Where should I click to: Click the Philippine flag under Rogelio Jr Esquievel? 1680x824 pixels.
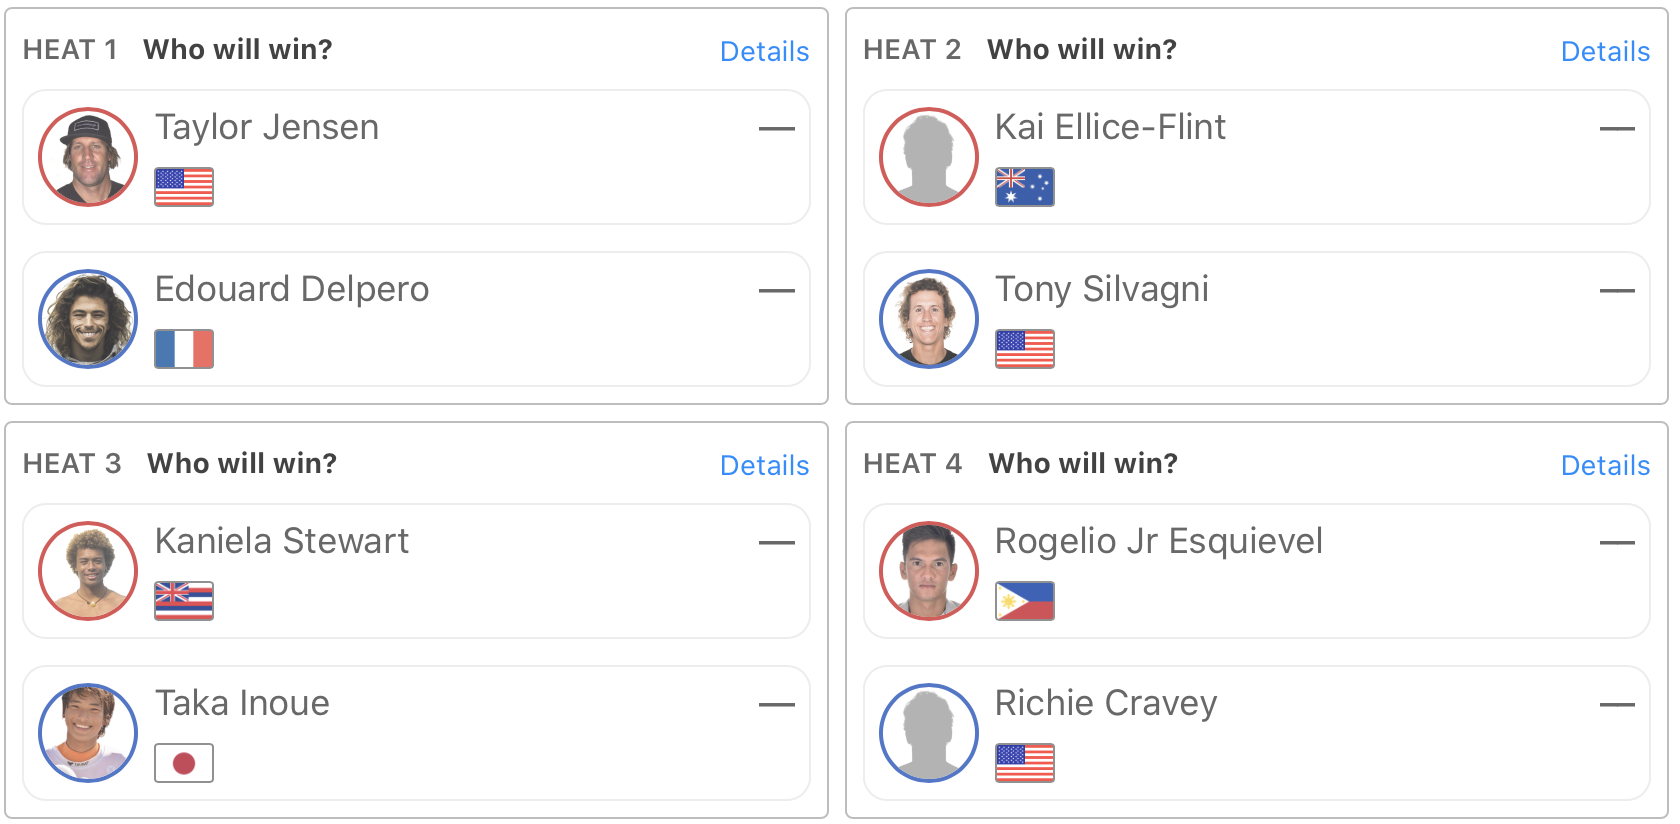click(1025, 601)
